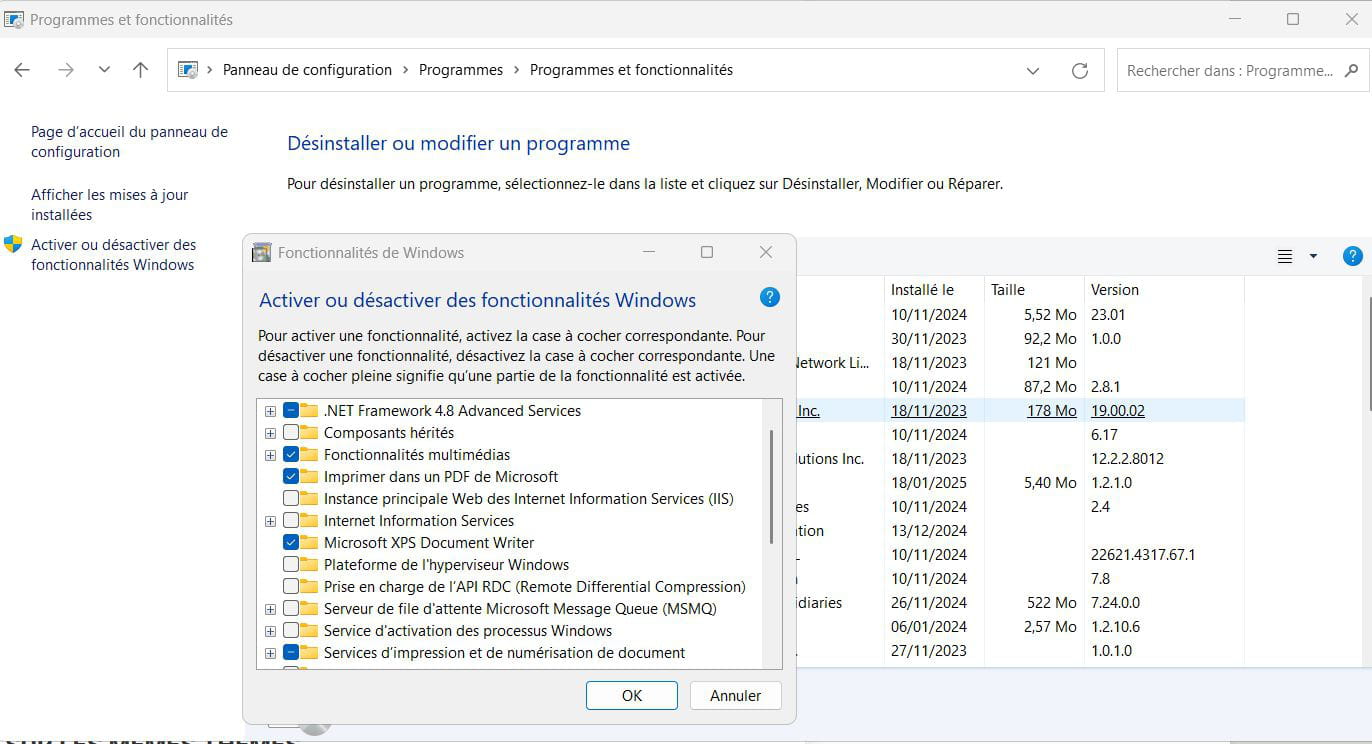Expand Serveur de file d'attente MSMQ node
The image size is (1372, 744).
coord(270,609)
